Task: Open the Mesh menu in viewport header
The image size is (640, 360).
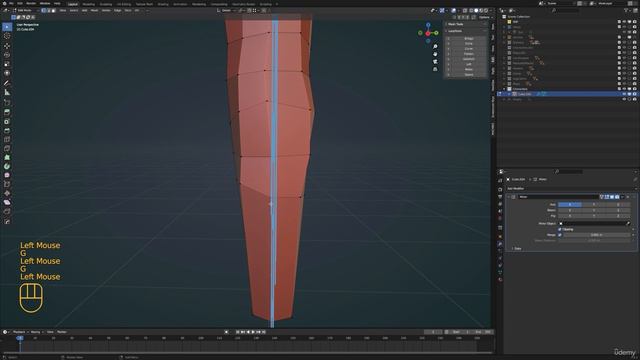Action: 94,11
